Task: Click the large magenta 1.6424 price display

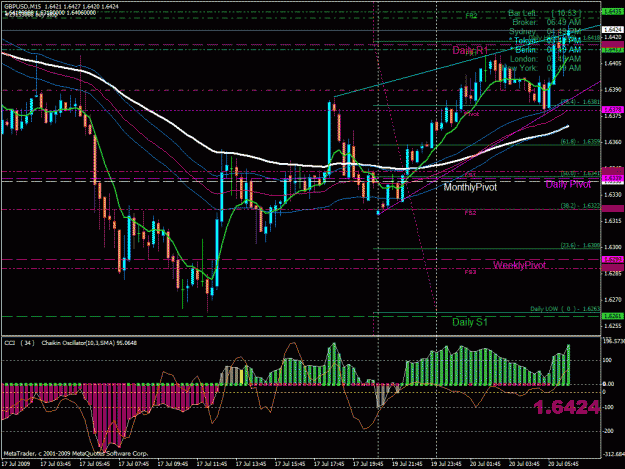Action: [x=566, y=407]
